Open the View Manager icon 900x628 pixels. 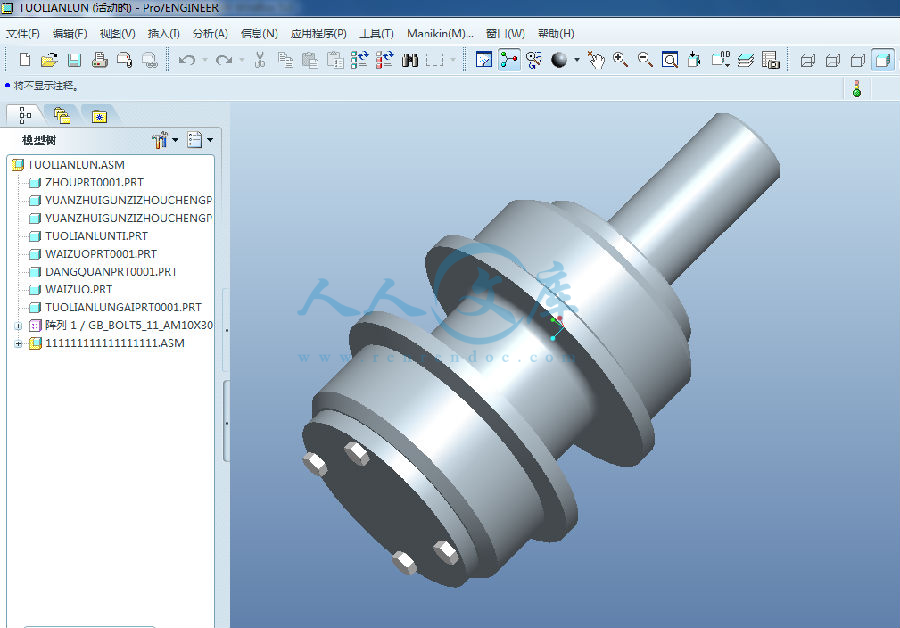pyautogui.click(x=771, y=60)
